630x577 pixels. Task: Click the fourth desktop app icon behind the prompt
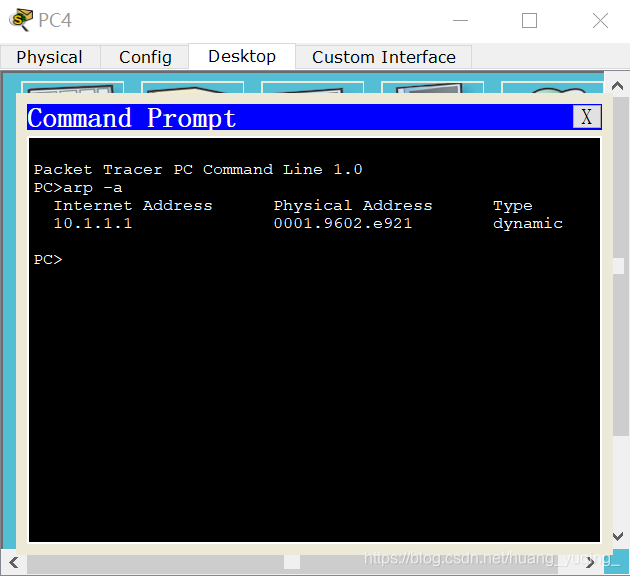point(432,87)
